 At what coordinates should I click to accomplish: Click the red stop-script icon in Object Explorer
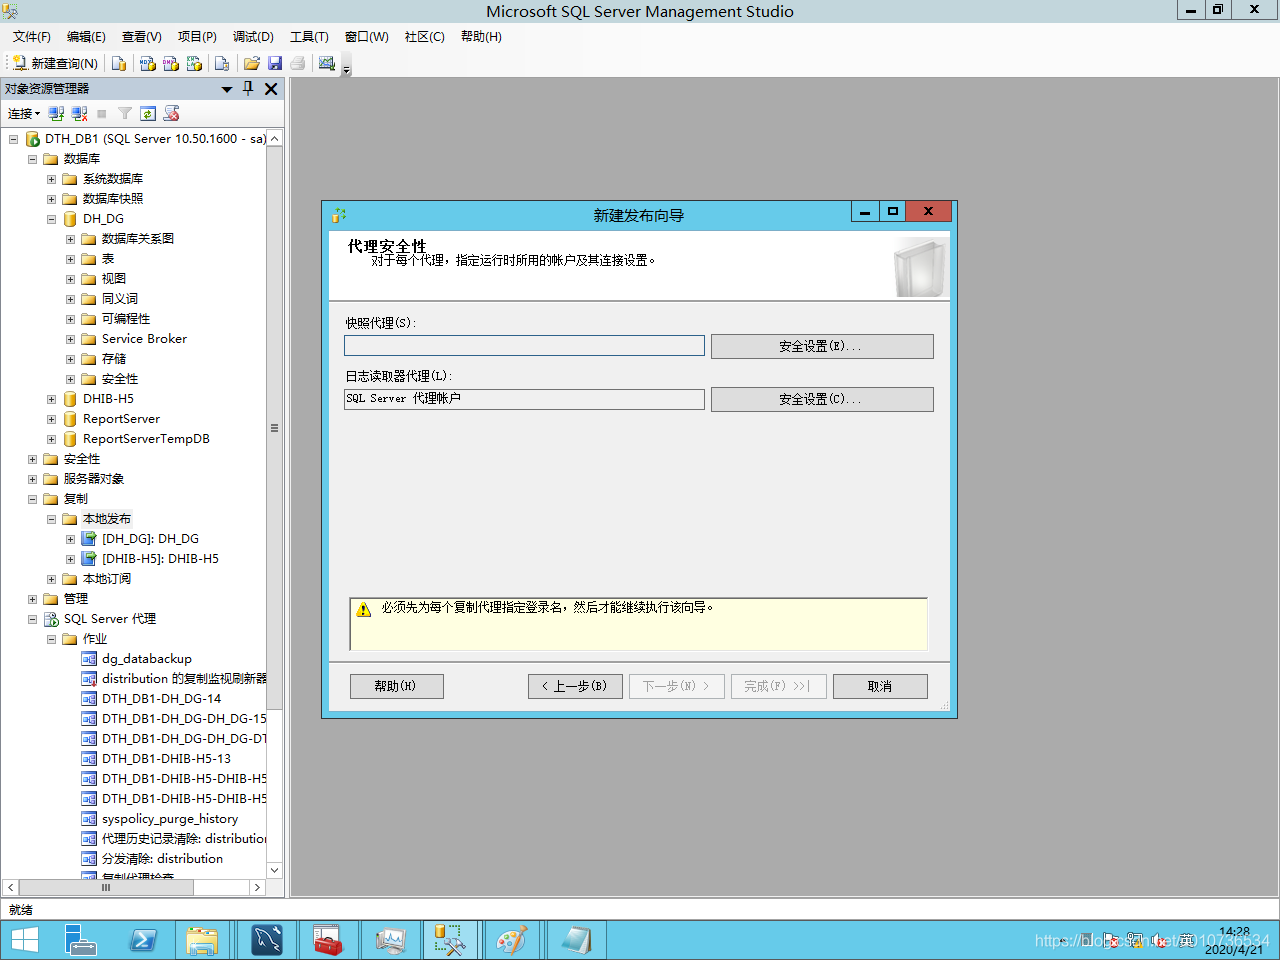point(171,113)
